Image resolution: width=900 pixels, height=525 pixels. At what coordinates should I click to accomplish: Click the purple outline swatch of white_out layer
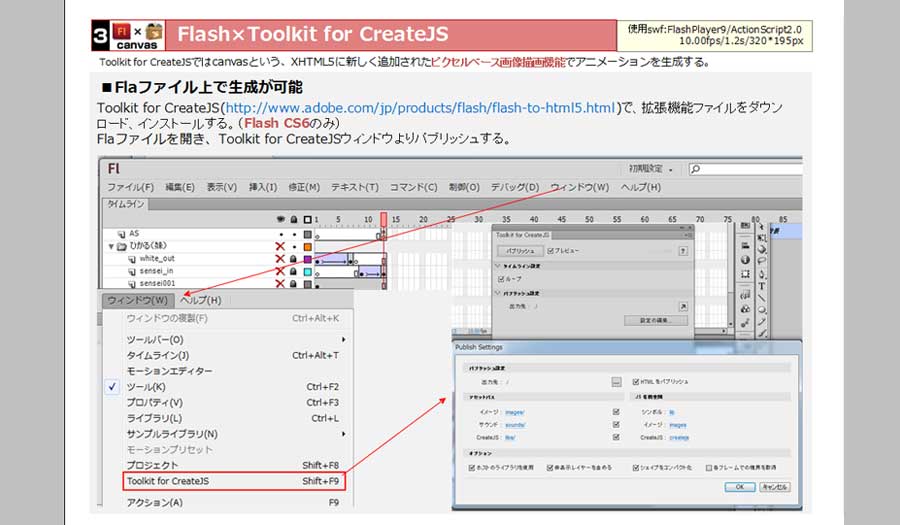pos(308,259)
